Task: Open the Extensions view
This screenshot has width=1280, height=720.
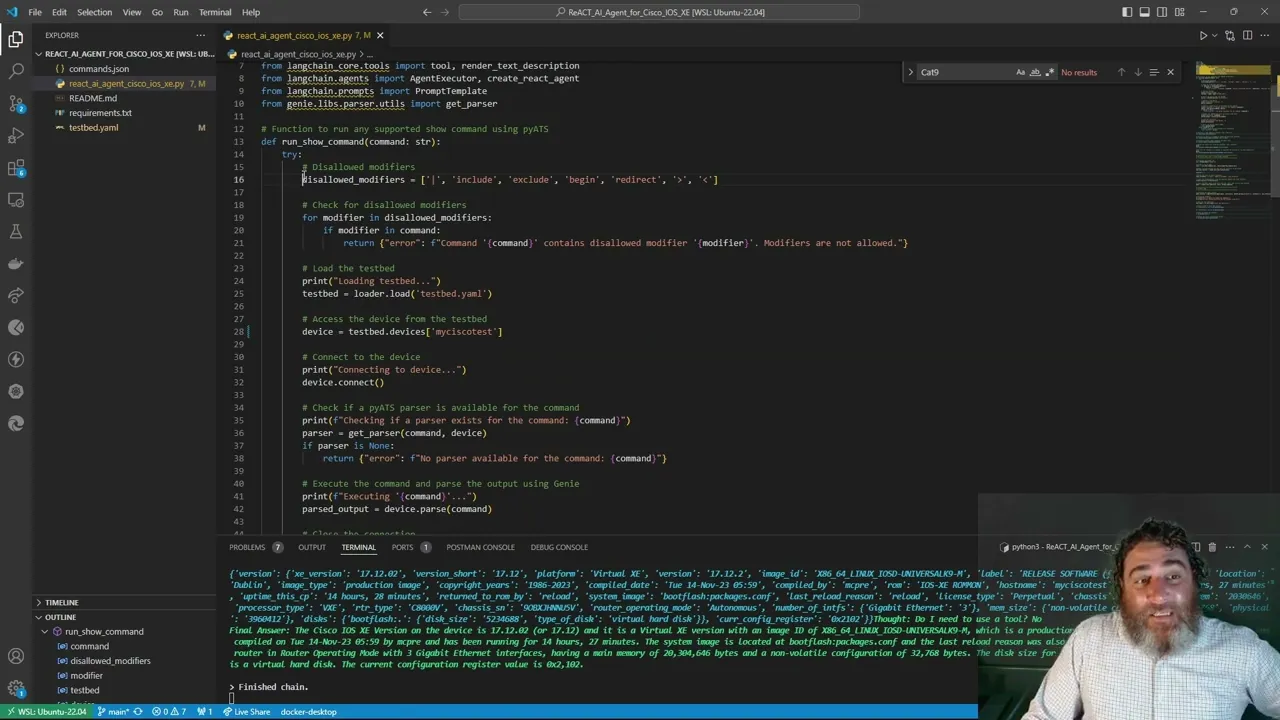Action: (x=16, y=168)
